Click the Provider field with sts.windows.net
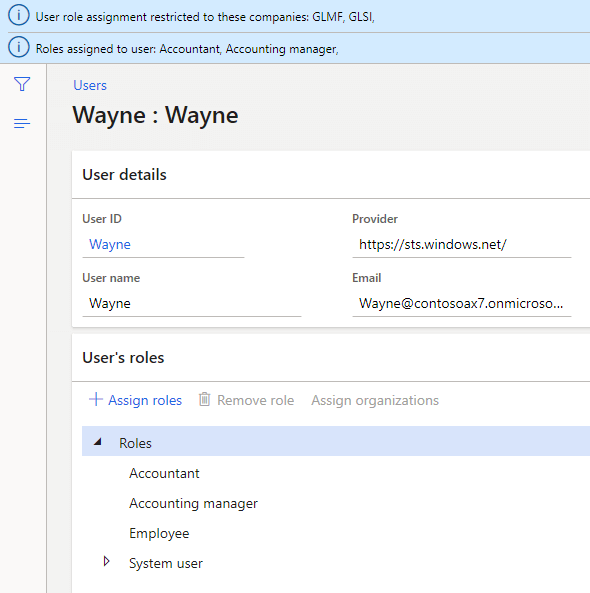The width and height of the screenshot is (590, 593). coord(462,245)
